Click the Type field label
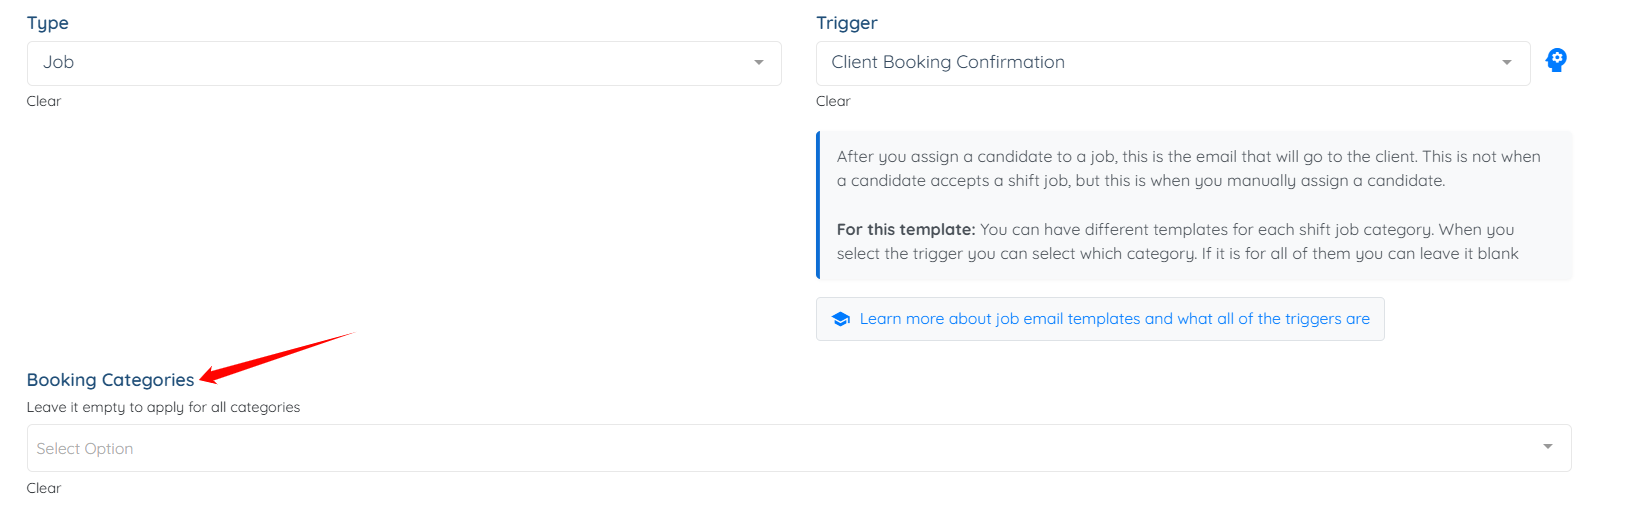This screenshot has height=509, width=1627. click(48, 23)
